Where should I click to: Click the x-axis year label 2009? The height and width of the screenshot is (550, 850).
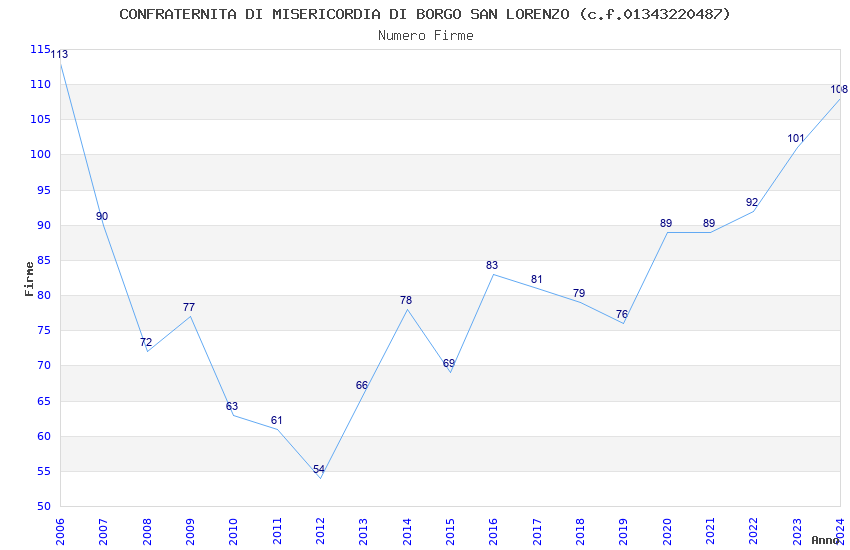tap(190, 532)
